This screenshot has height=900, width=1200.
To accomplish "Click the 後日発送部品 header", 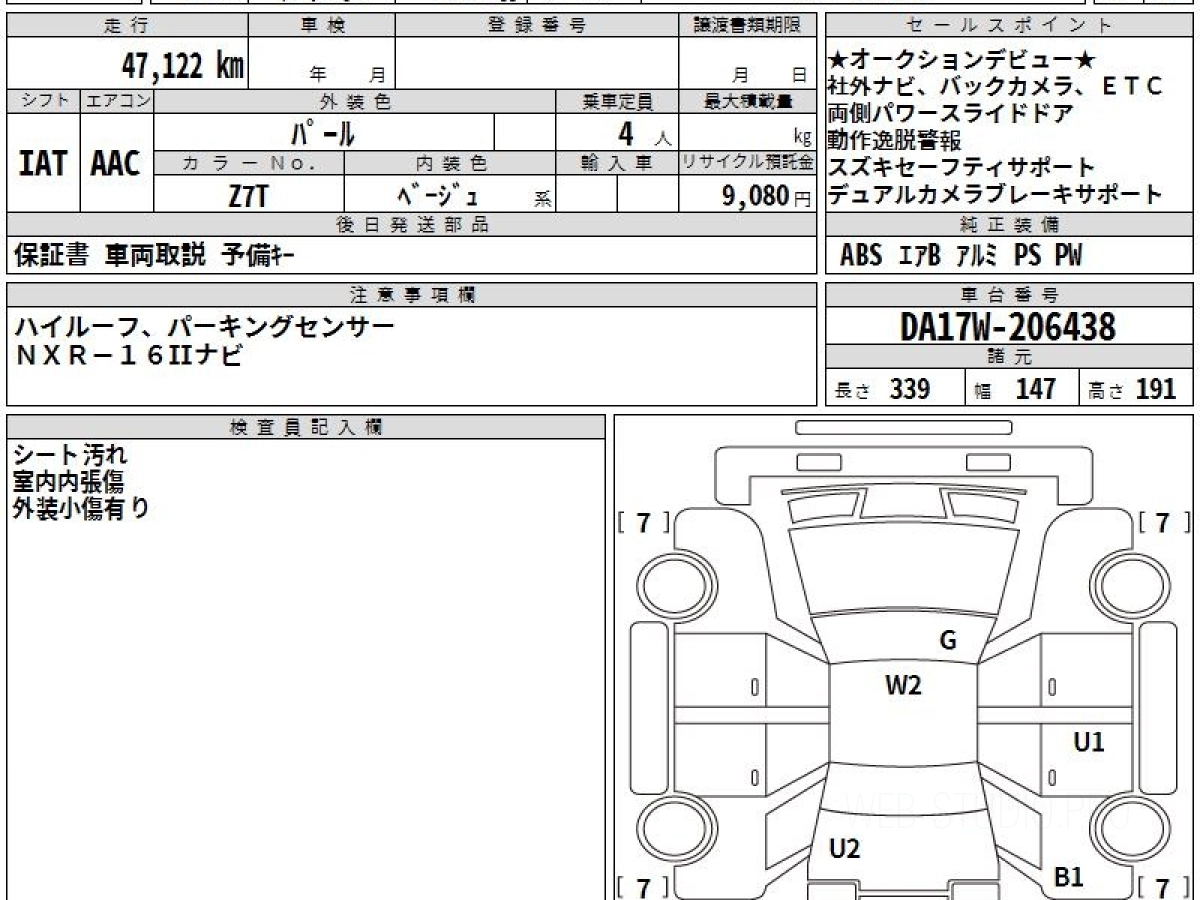I will click(x=412, y=225).
